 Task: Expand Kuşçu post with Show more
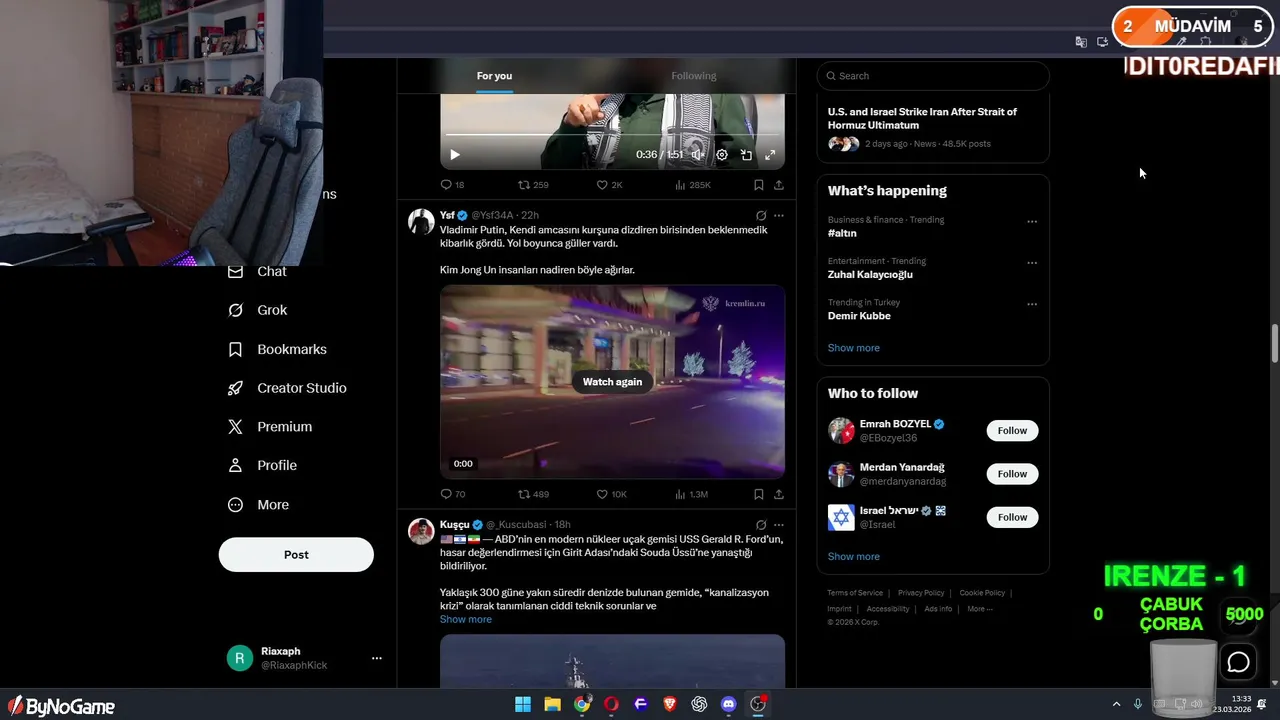point(465,619)
